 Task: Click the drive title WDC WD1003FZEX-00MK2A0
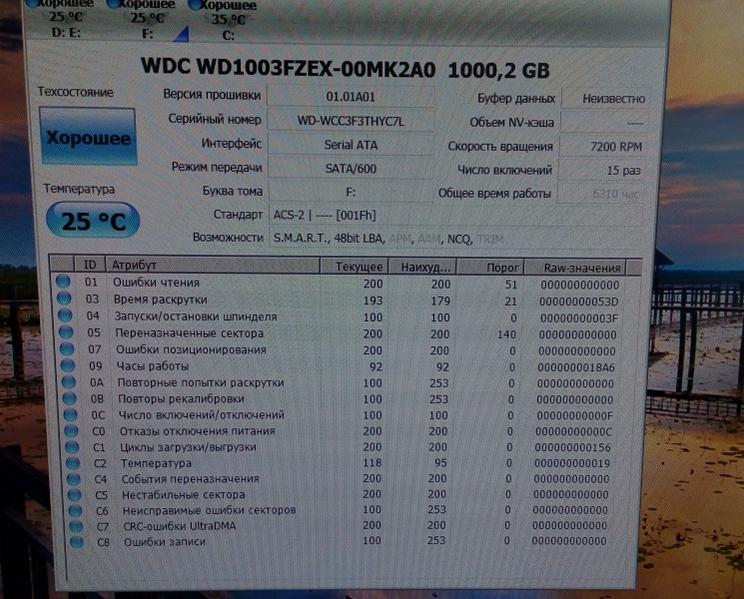[x=288, y=68]
